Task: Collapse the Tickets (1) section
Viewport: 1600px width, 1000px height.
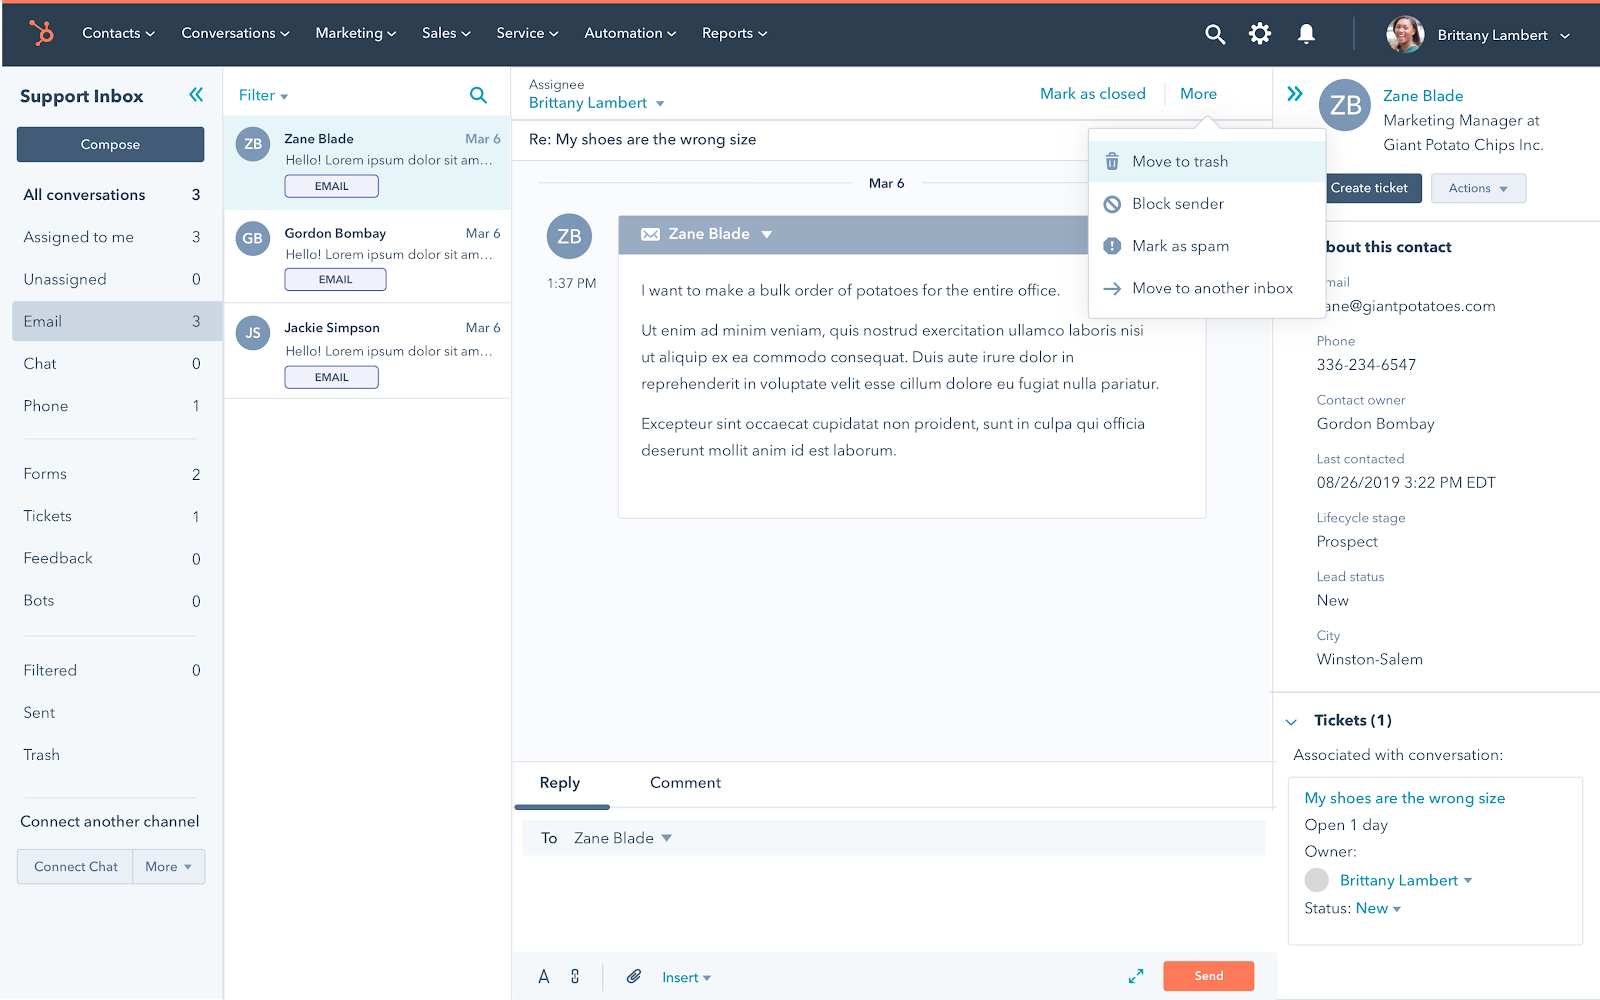Action: click(1291, 721)
